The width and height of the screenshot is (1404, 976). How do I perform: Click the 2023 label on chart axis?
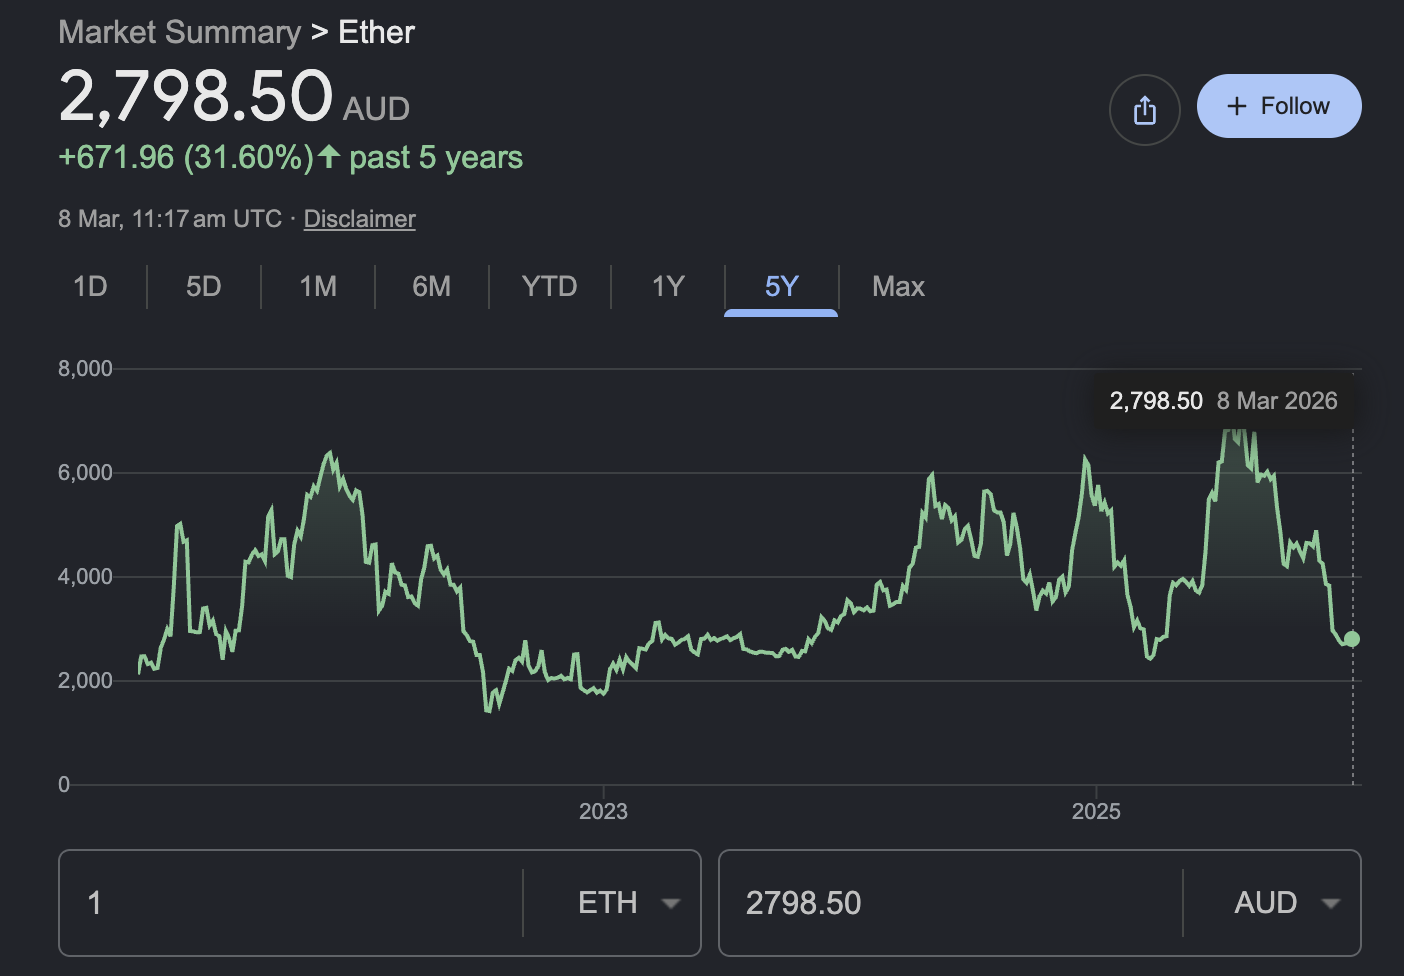603,811
